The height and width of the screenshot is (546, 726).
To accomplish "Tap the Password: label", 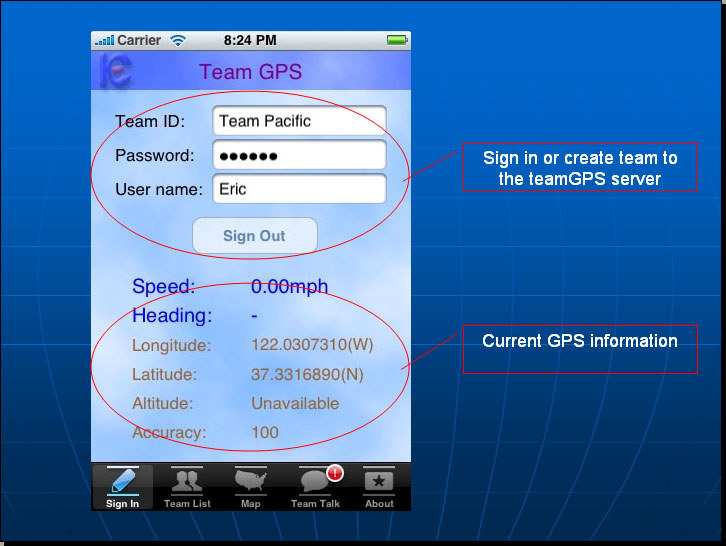I will click(155, 155).
